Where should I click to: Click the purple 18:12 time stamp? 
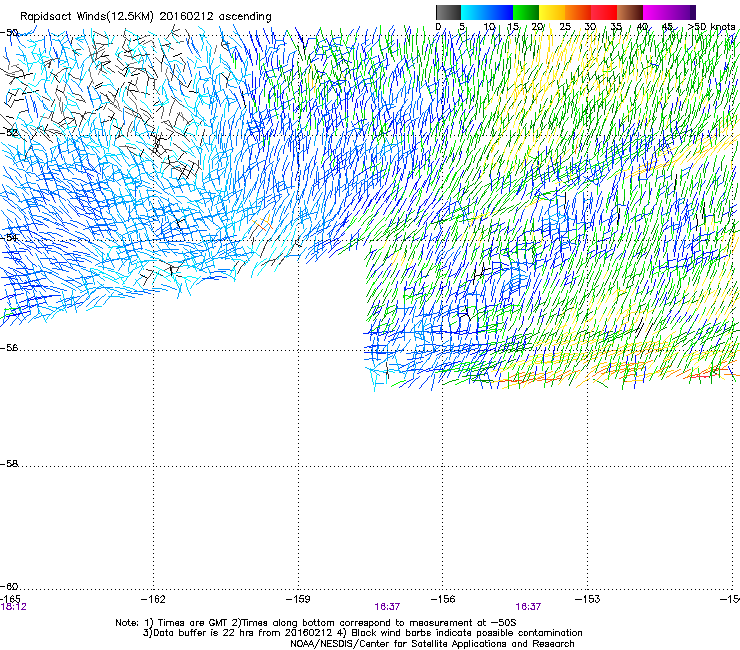point(13,607)
